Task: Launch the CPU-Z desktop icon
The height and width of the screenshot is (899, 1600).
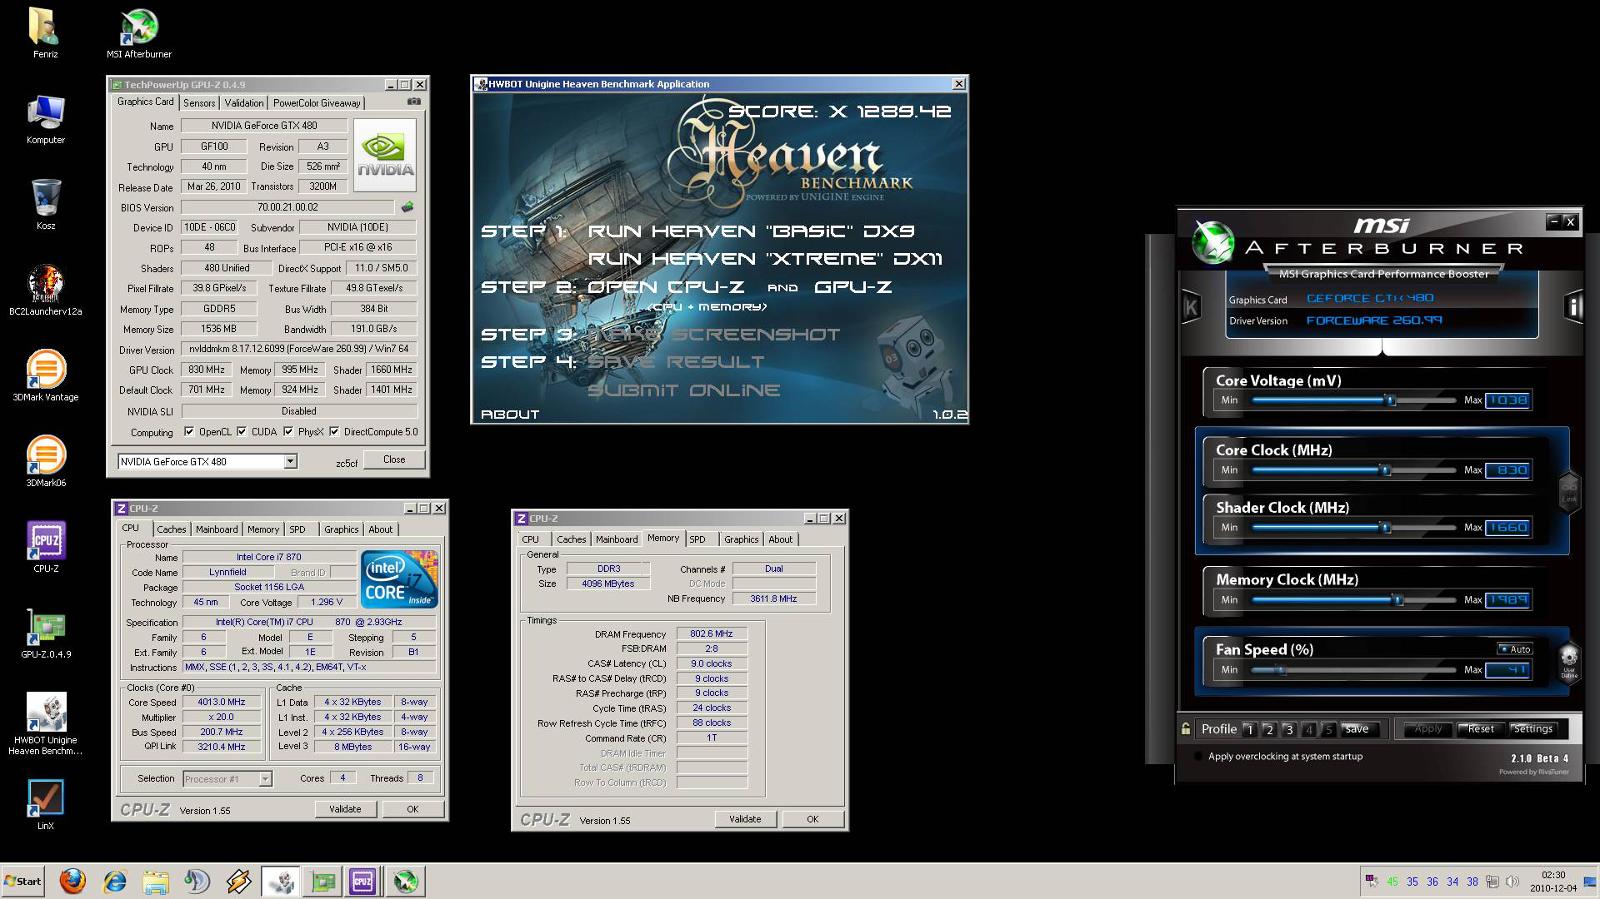Action: (45, 547)
